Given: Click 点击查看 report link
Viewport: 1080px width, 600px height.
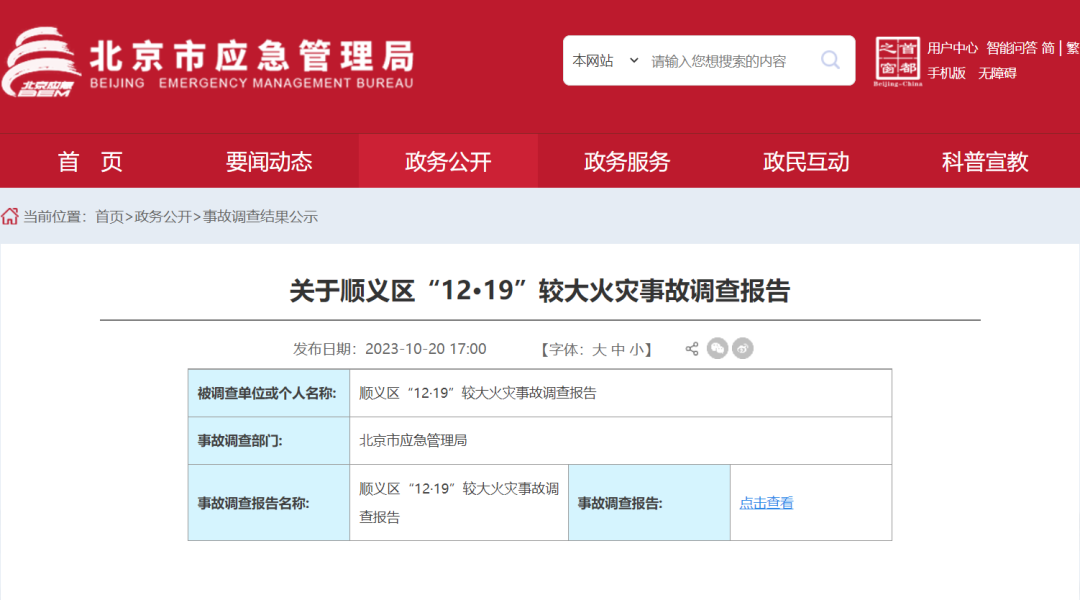Looking at the screenshot, I should (766, 503).
